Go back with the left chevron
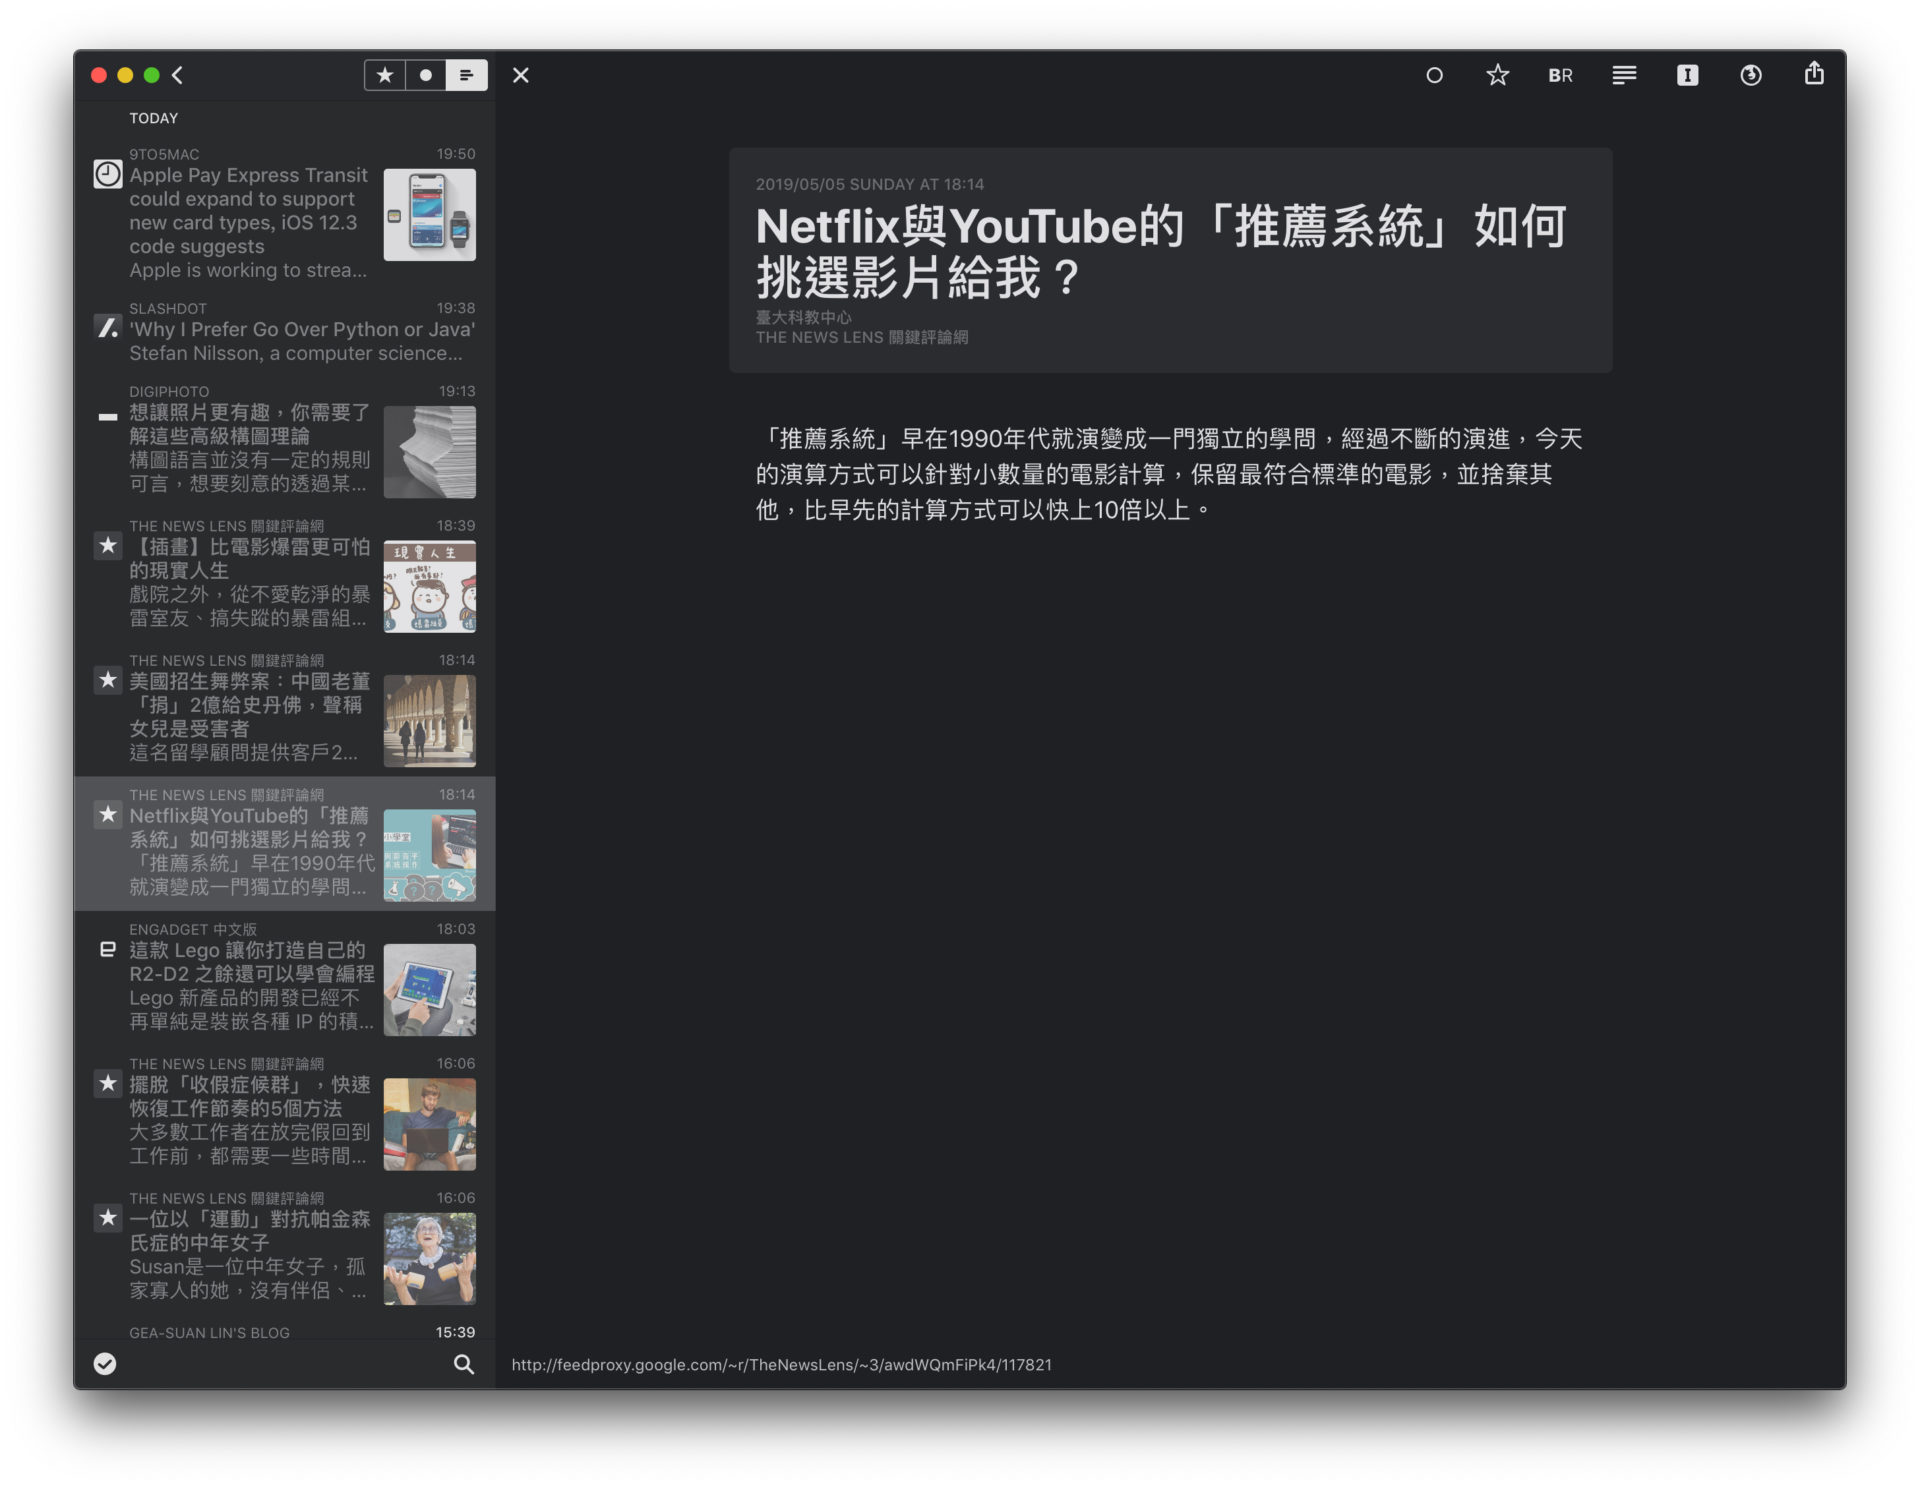Image resolution: width=1920 pixels, height=1487 pixels. click(178, 75)
